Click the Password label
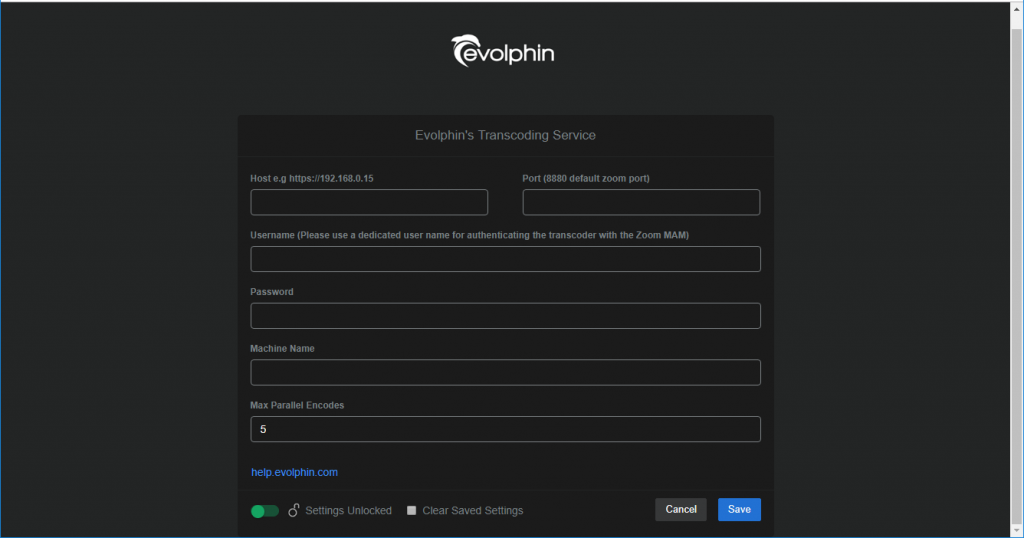 [x=272, y=292]
